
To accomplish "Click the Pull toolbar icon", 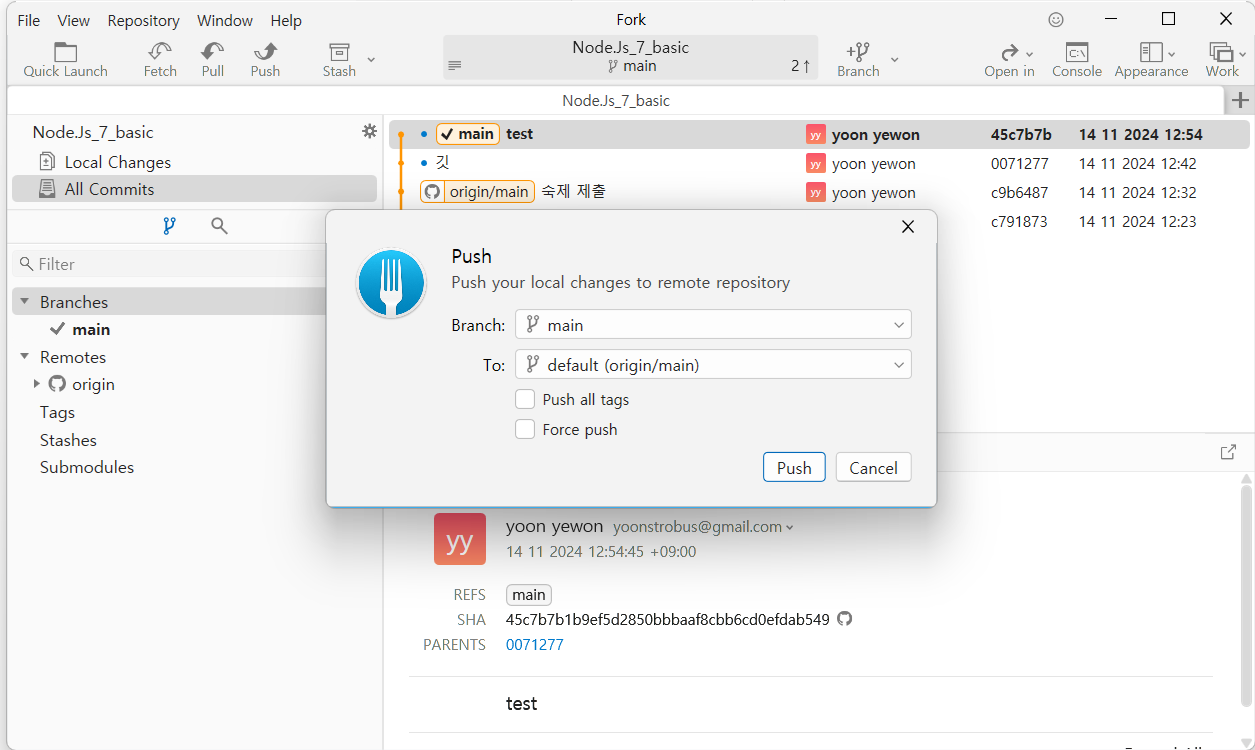I will [213, 60].
